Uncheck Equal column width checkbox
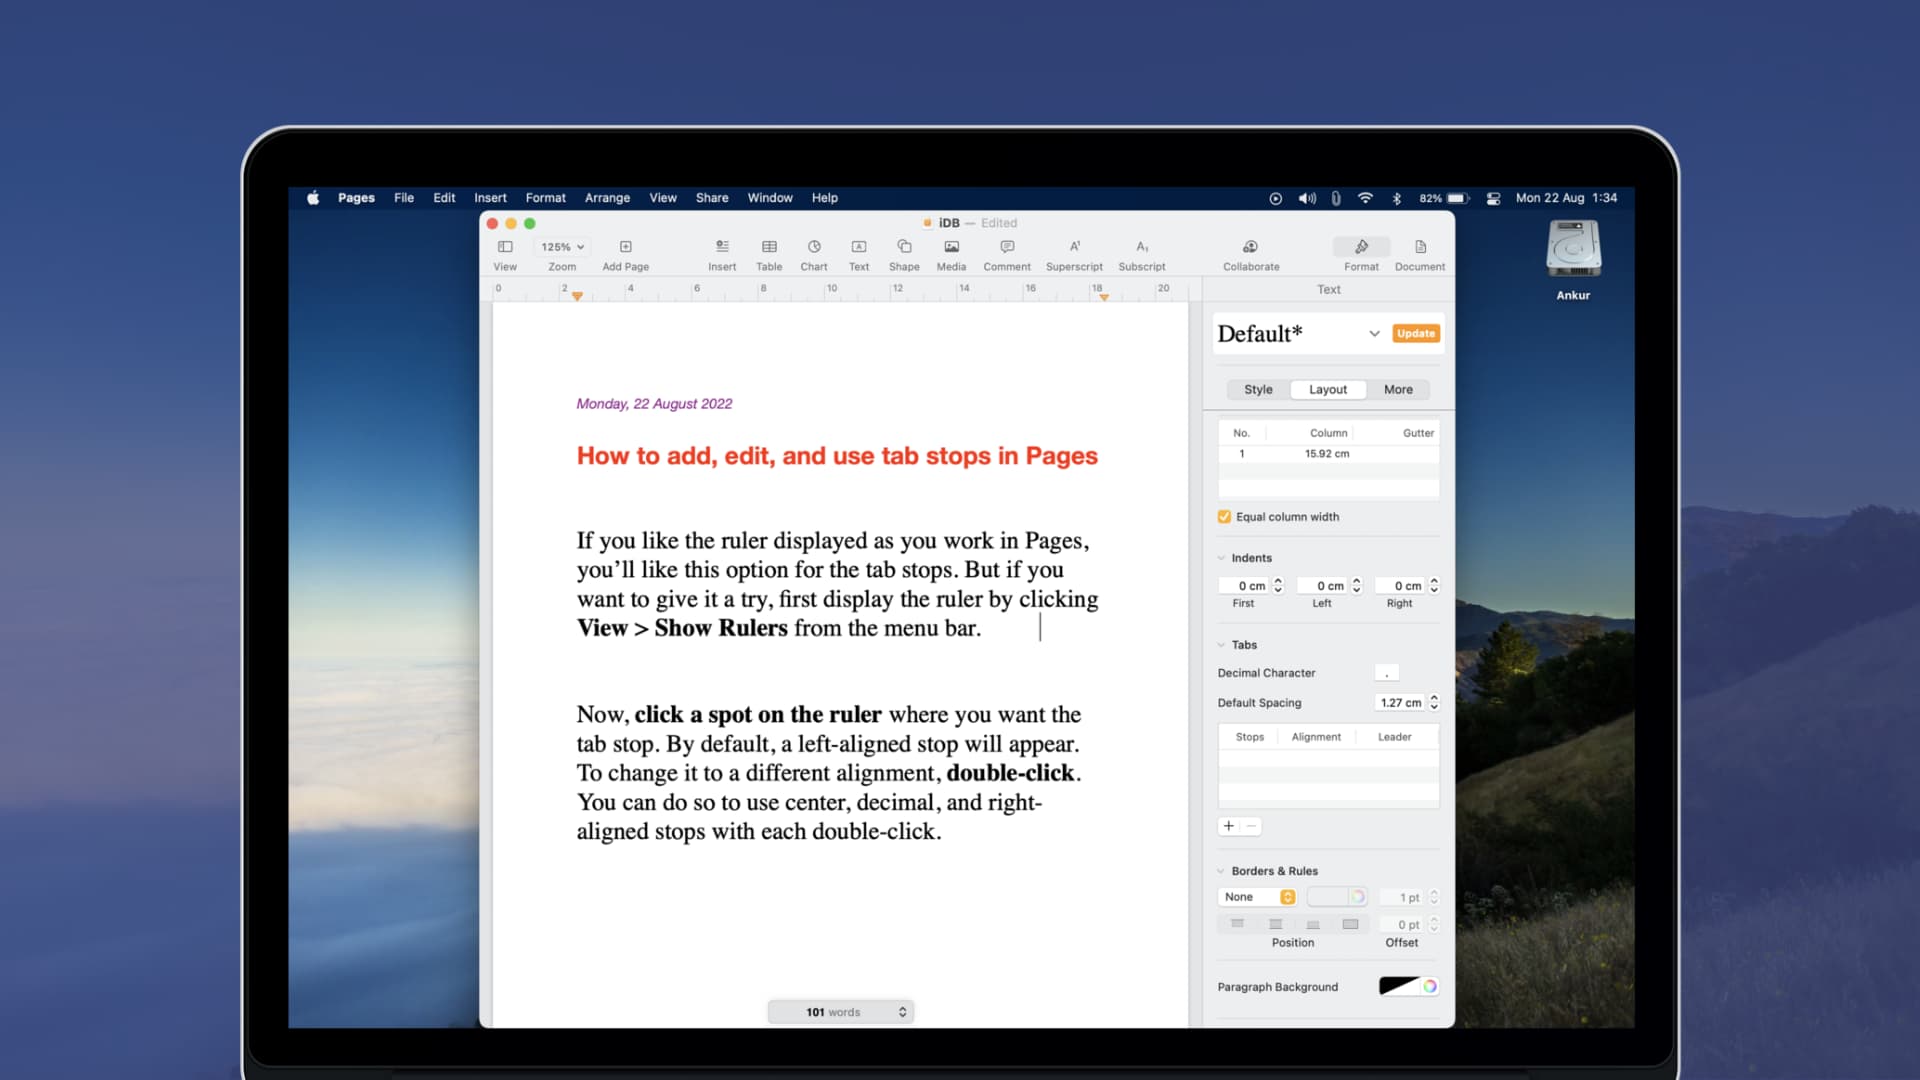1920x1080 pixels. [x=1224, y=517]
